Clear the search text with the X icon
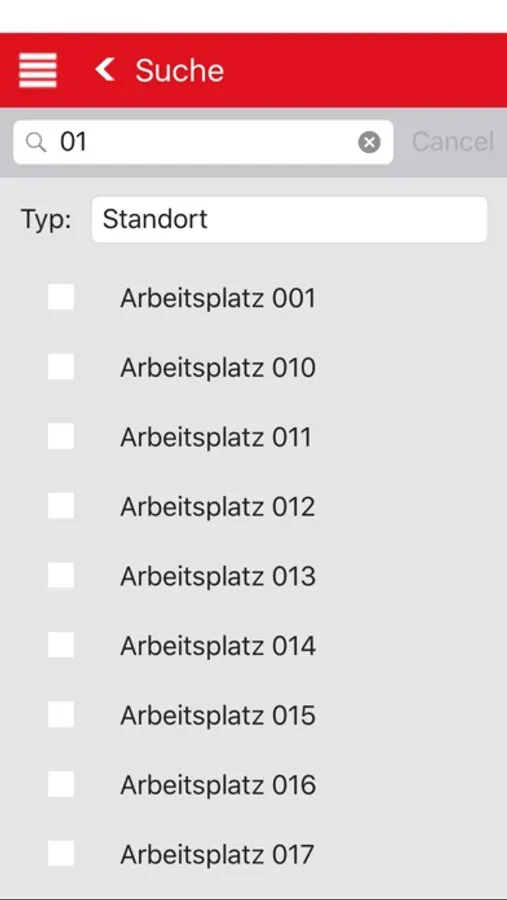This screenshot has height=900, width=507. click(x=369, y=142)
